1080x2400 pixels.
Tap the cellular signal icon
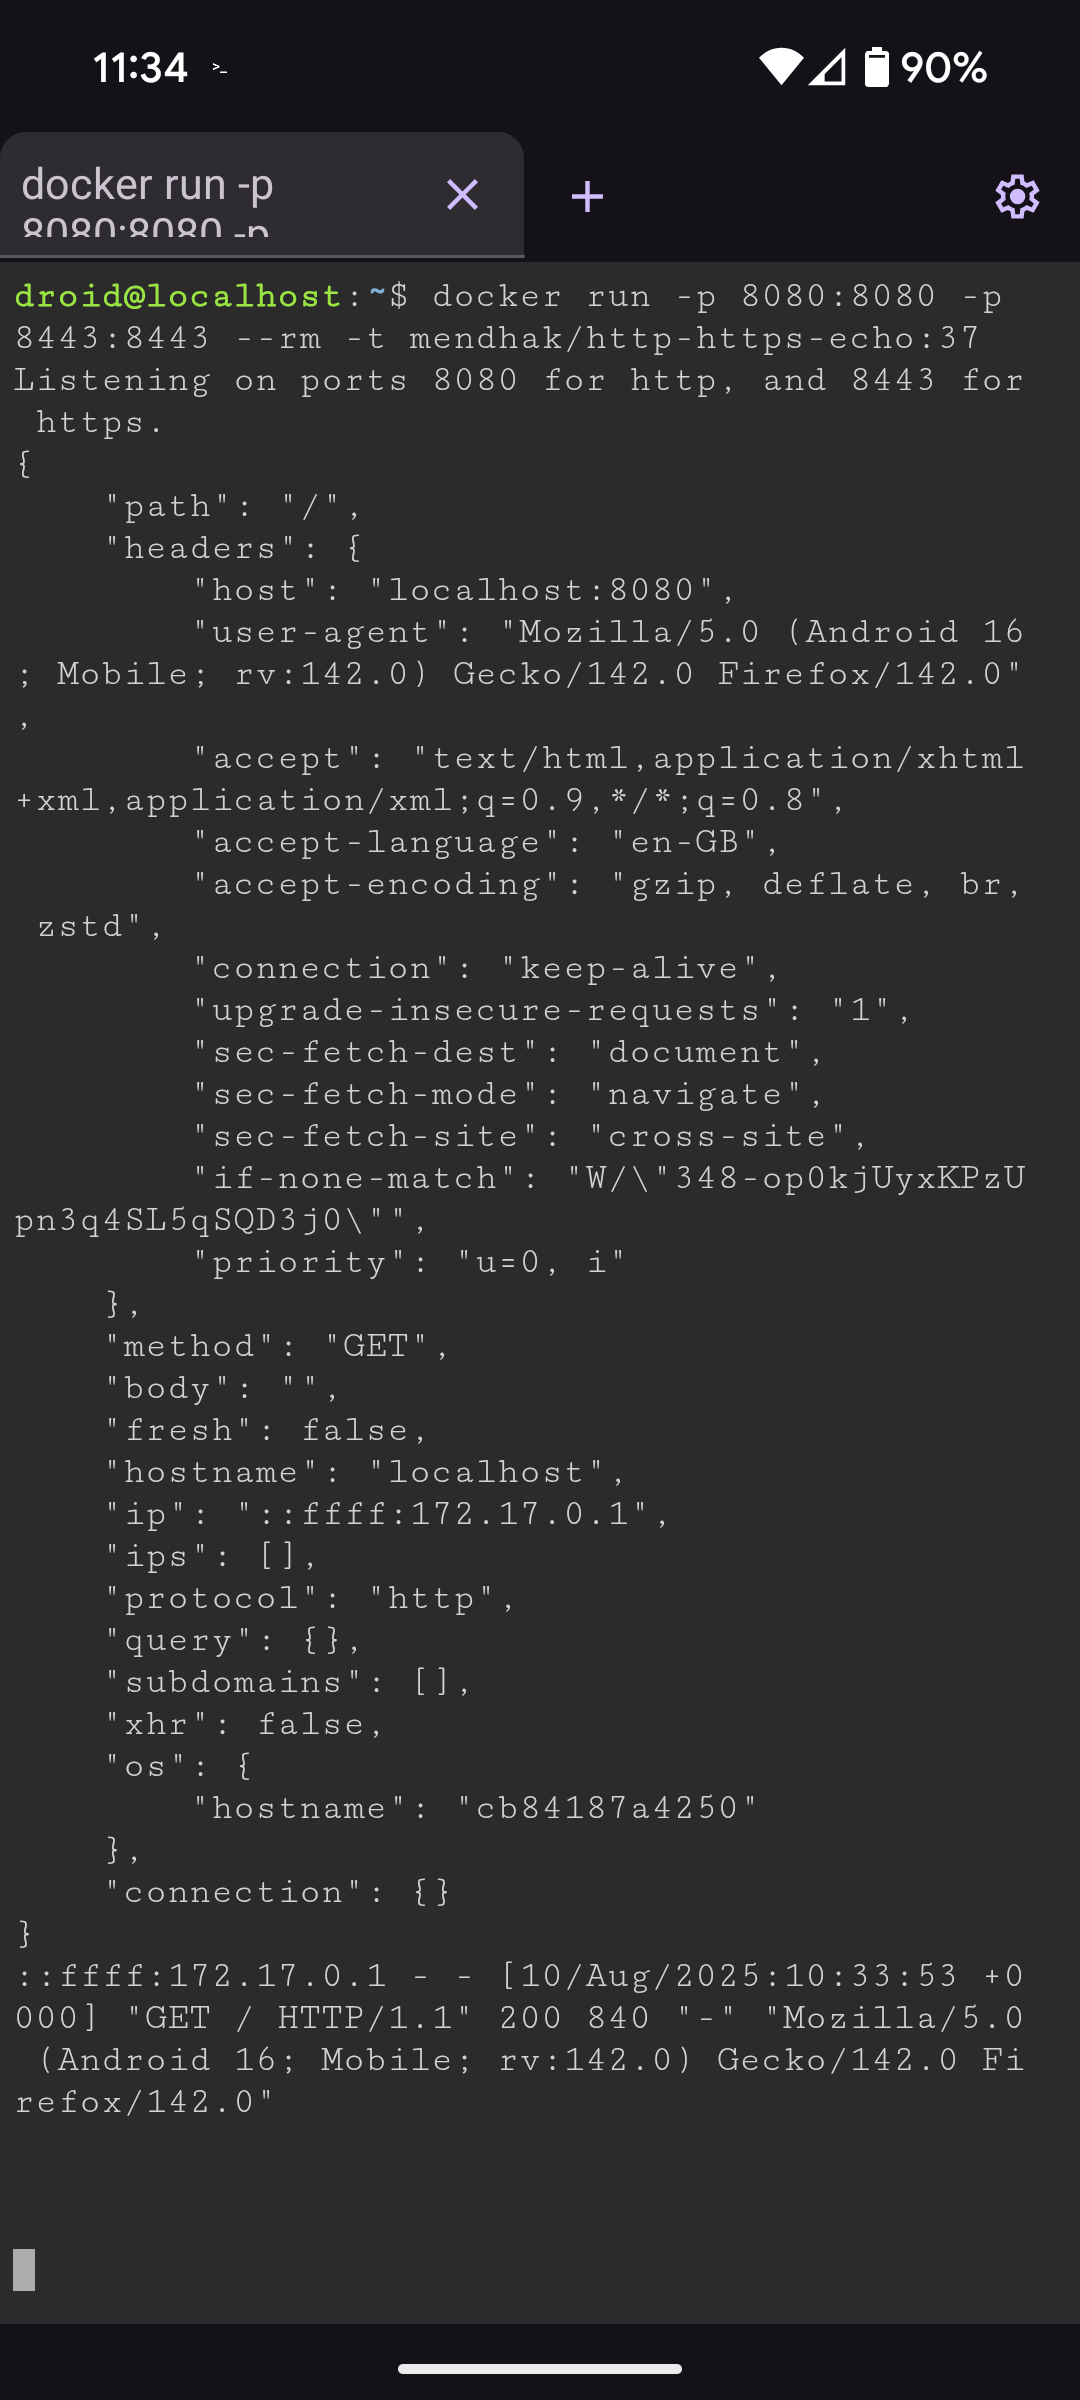point(828,68)
